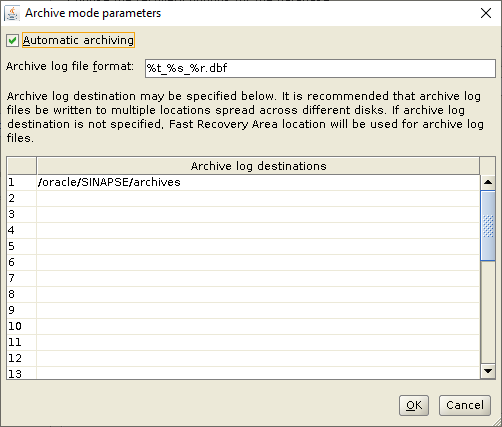The width and height of the screenshot is (502, 427).
Task: Click the Archive log file format field
Action: coord(320,68)
